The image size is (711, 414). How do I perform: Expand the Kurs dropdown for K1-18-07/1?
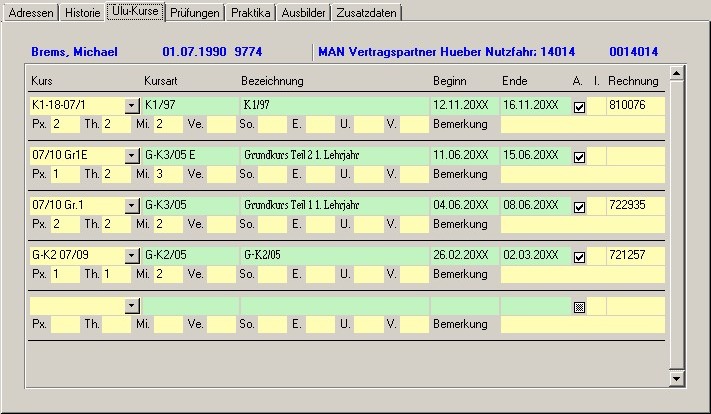click(131, 106)
